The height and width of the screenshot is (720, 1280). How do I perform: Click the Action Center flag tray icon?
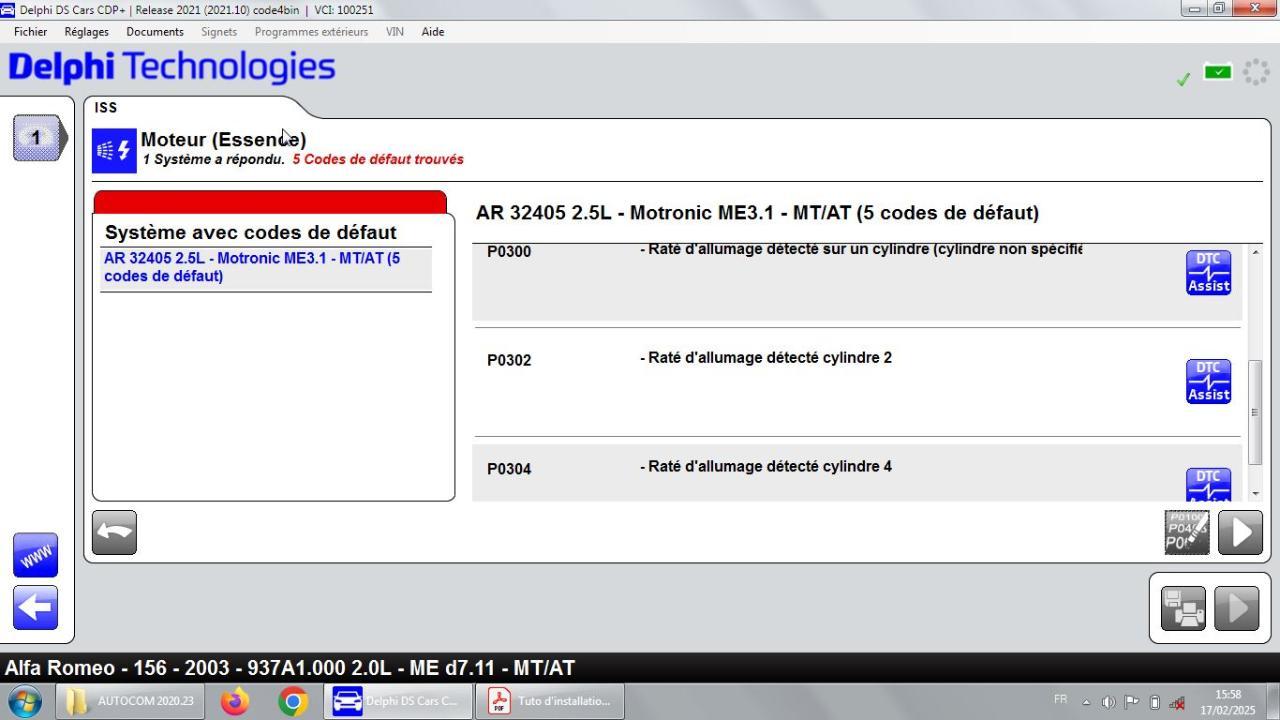(x=1132, y=702)
